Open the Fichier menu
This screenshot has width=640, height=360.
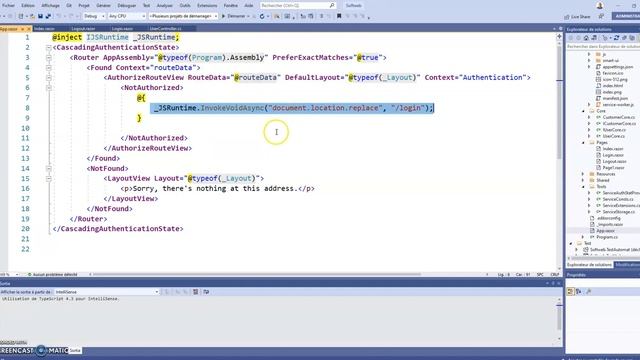(x=8, y=6)
